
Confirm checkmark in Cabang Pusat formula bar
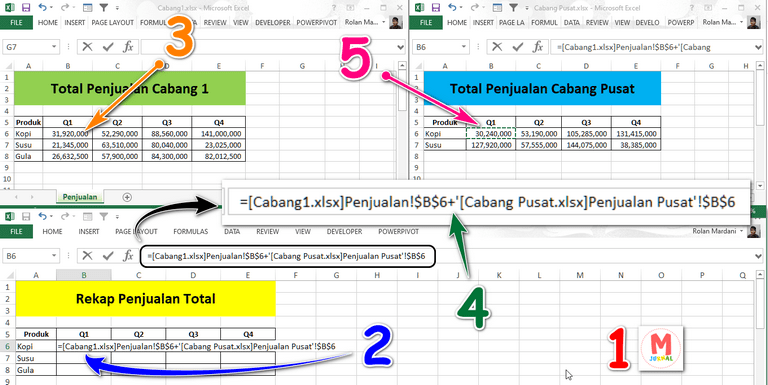[x=518, y=47]
